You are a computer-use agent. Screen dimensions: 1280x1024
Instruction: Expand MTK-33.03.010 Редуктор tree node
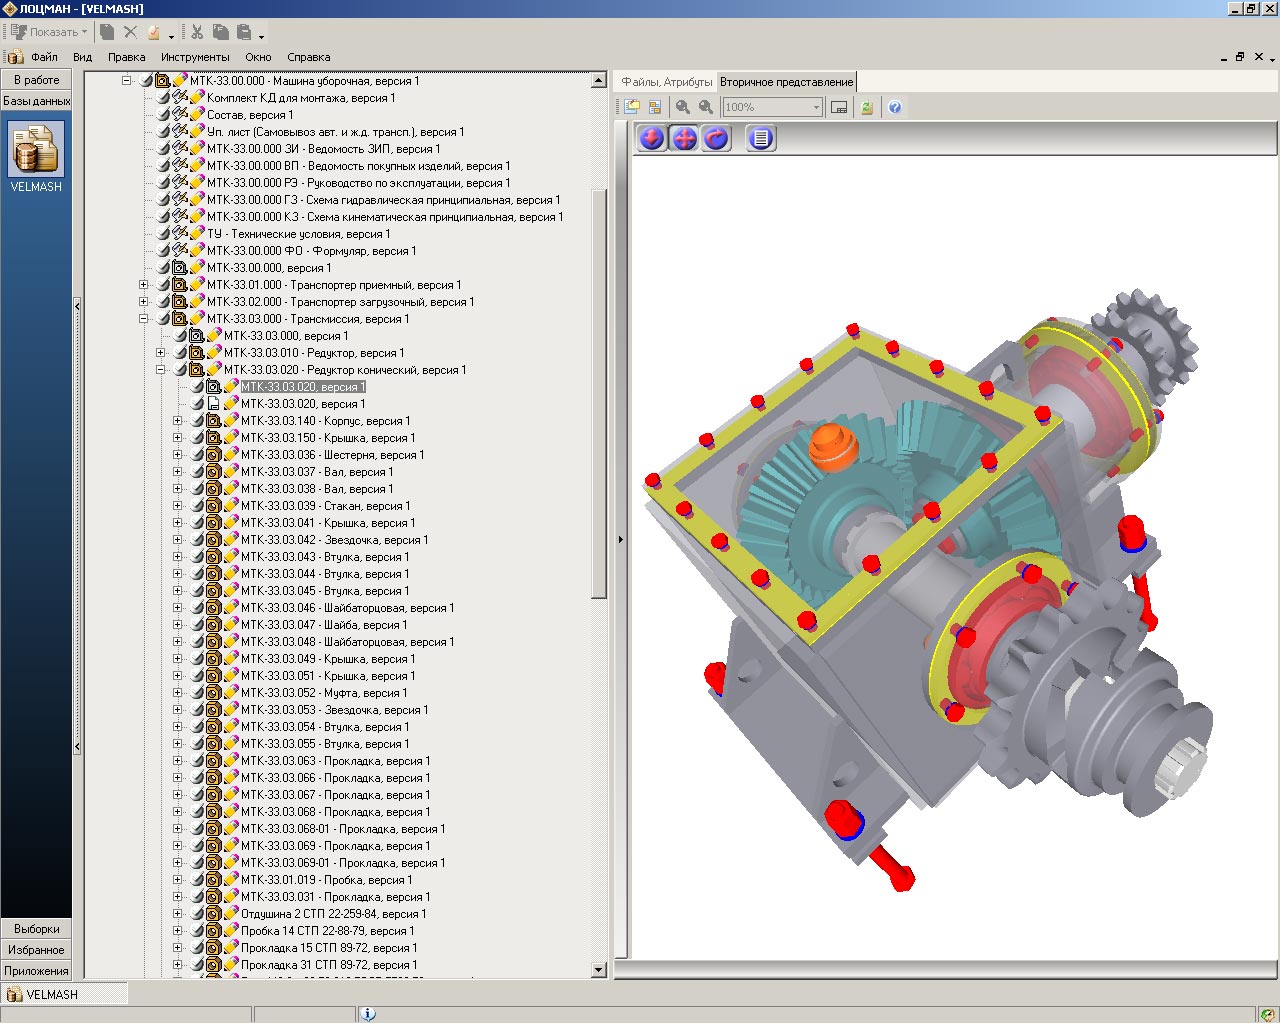[161, 353]
